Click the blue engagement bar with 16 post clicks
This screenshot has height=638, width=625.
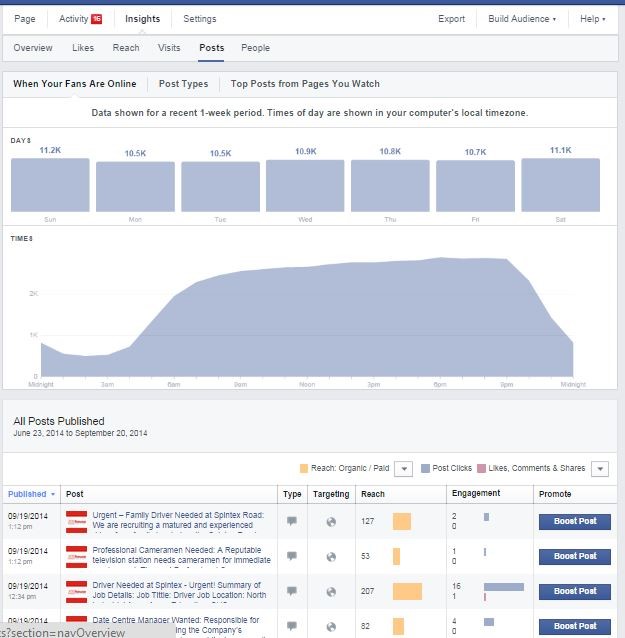(504, 587)
